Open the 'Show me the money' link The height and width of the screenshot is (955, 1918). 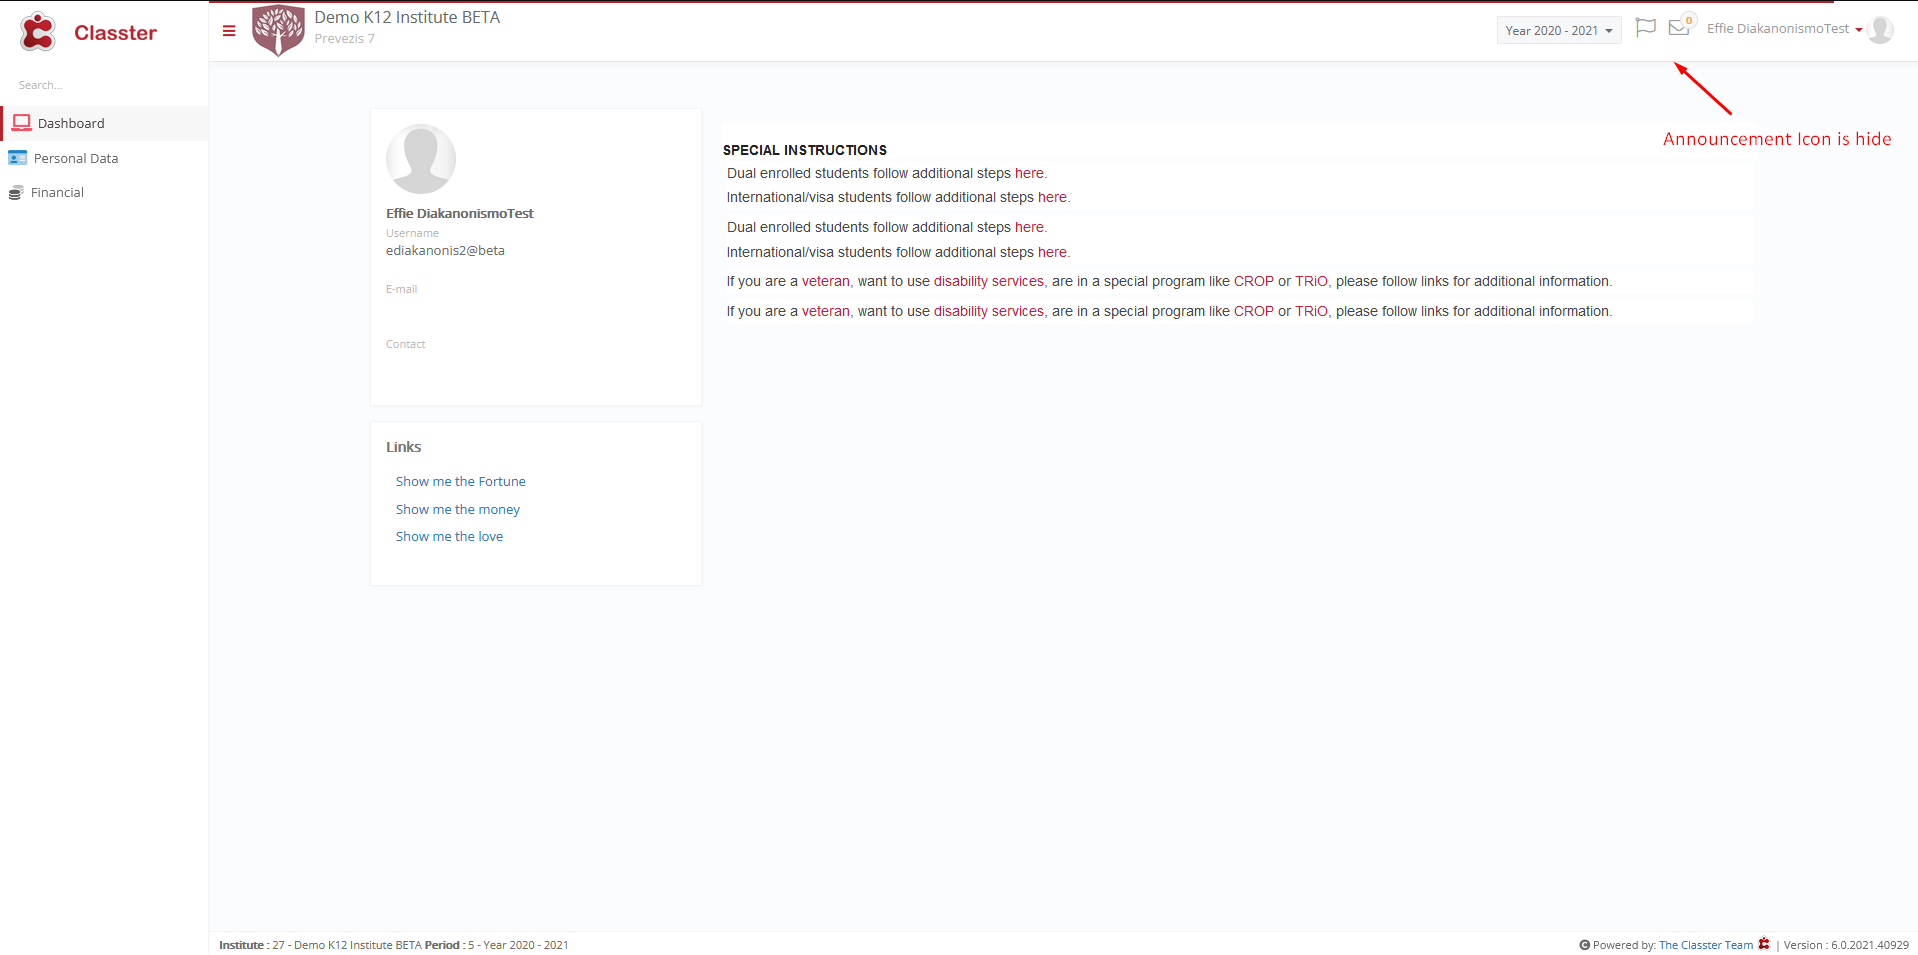click(457, 509)
